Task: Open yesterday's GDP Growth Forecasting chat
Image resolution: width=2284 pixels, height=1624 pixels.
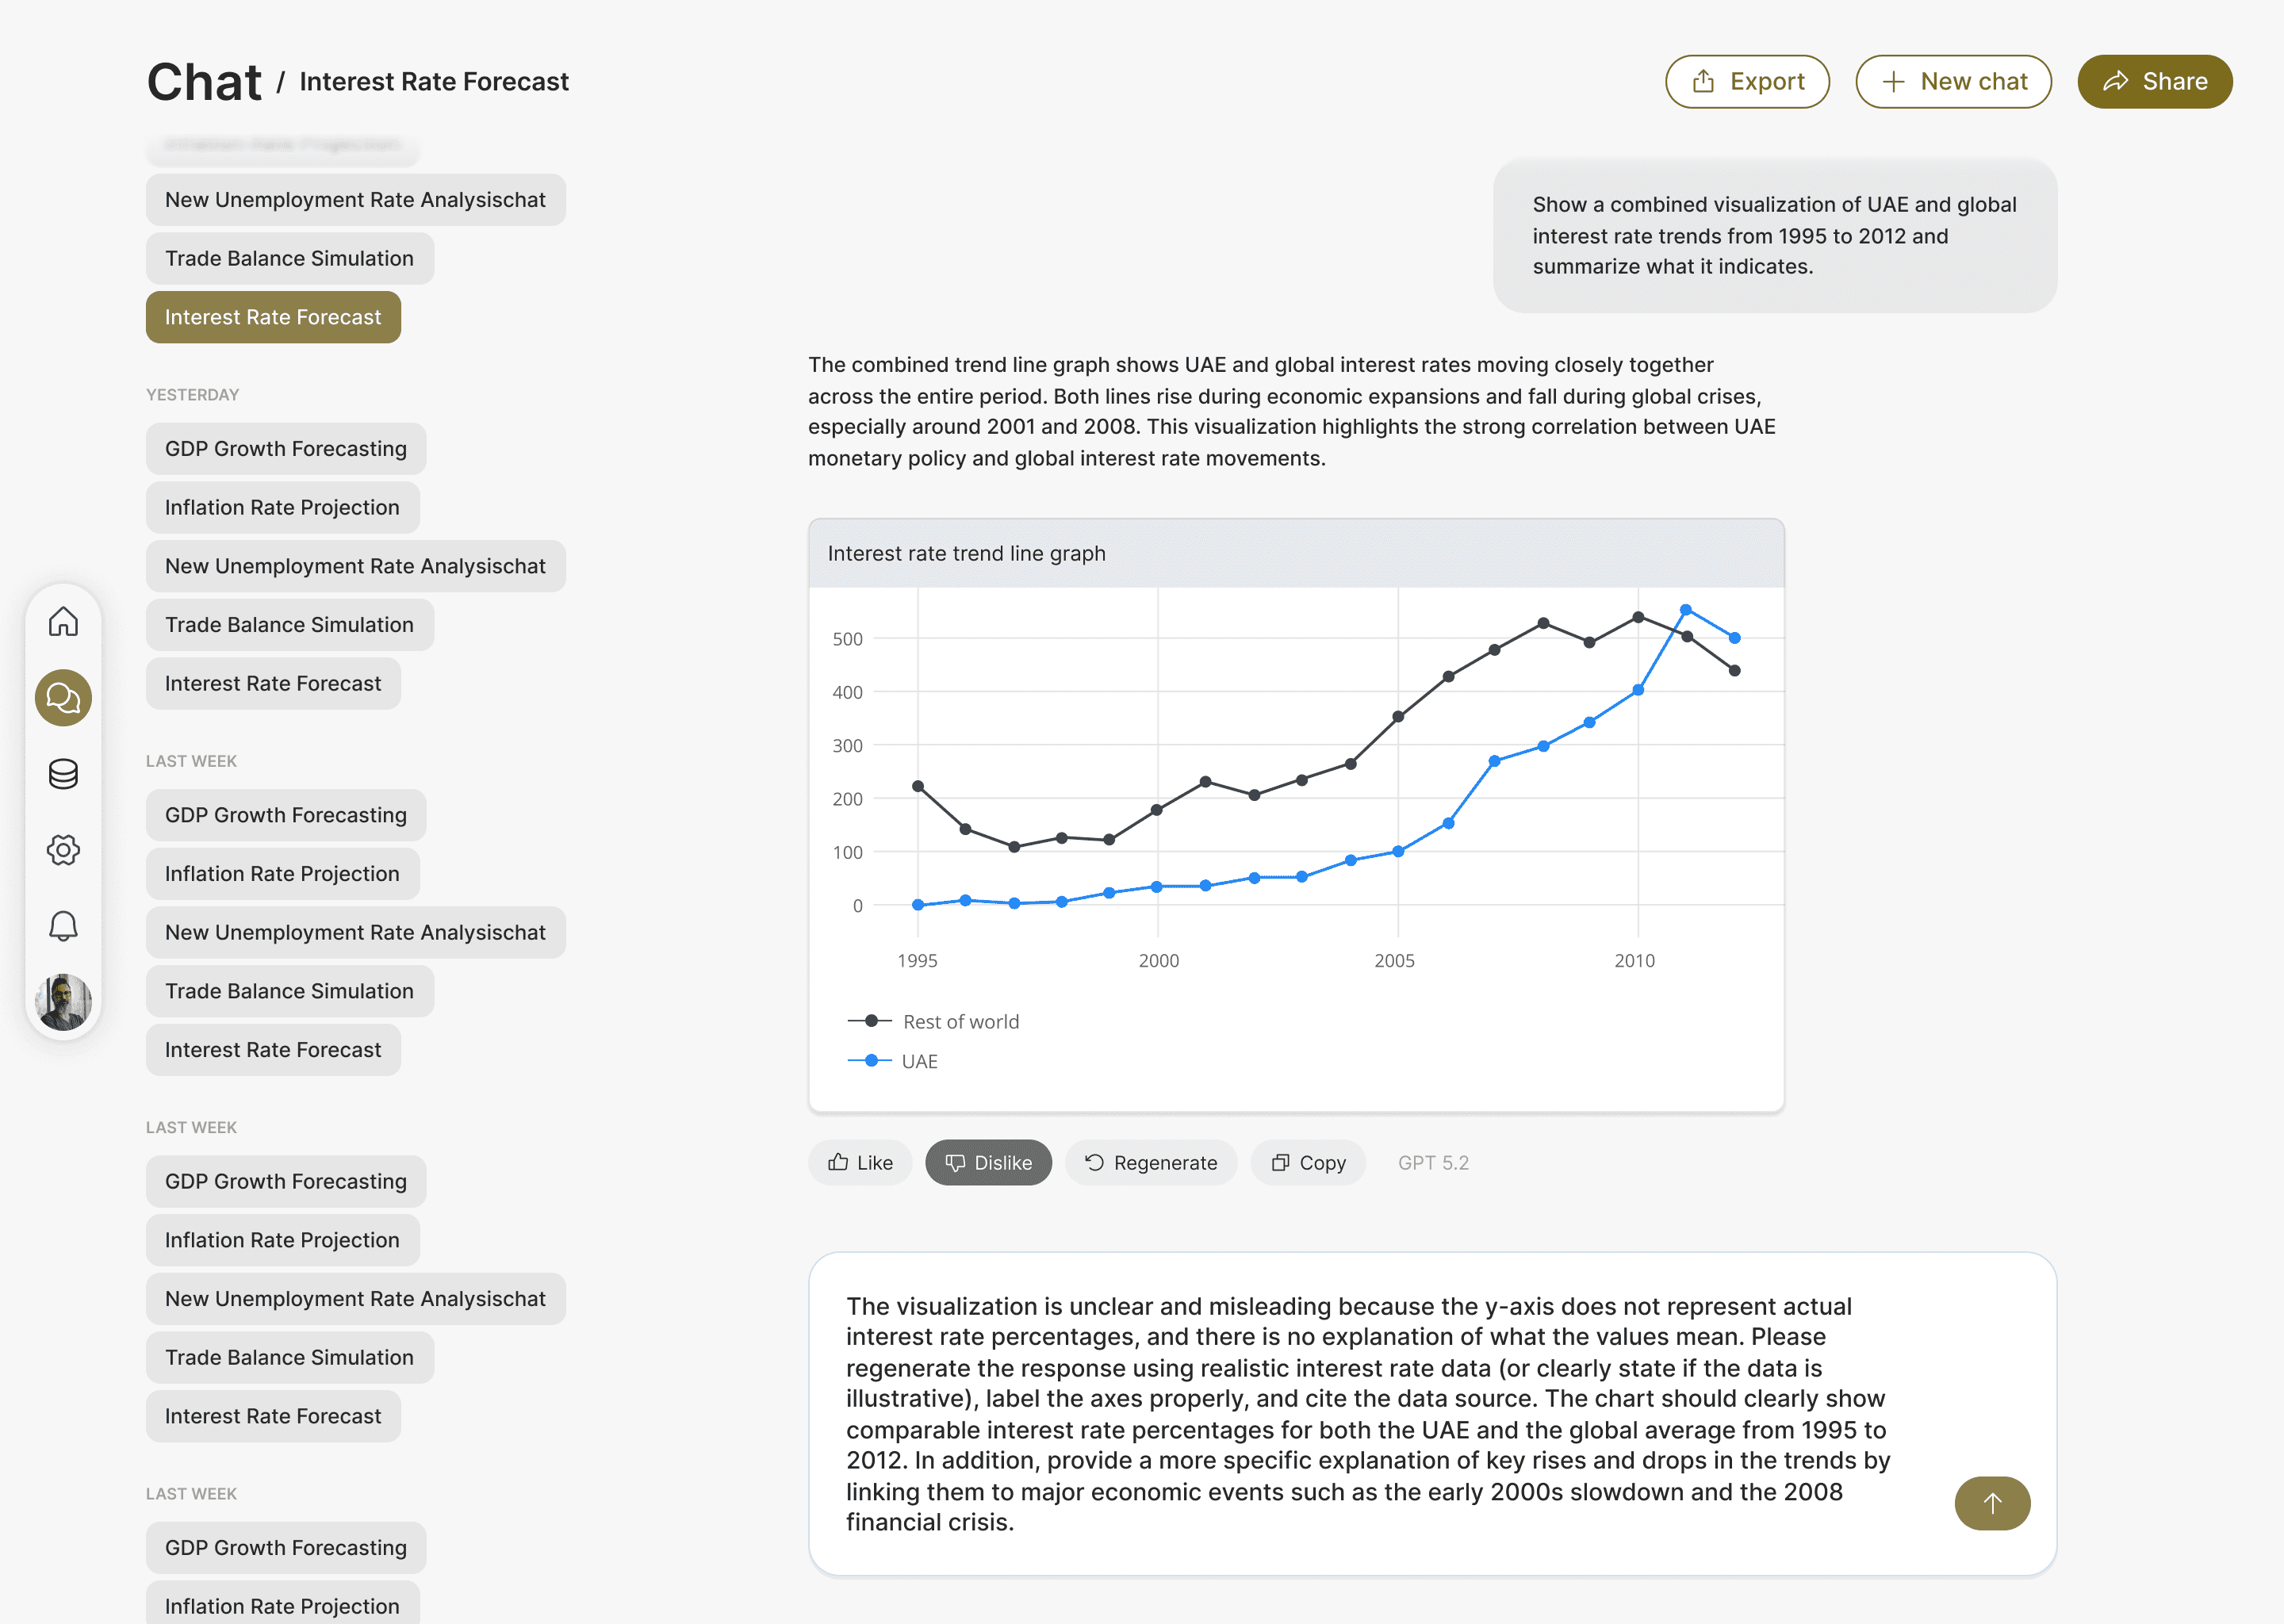Action: 285,449
